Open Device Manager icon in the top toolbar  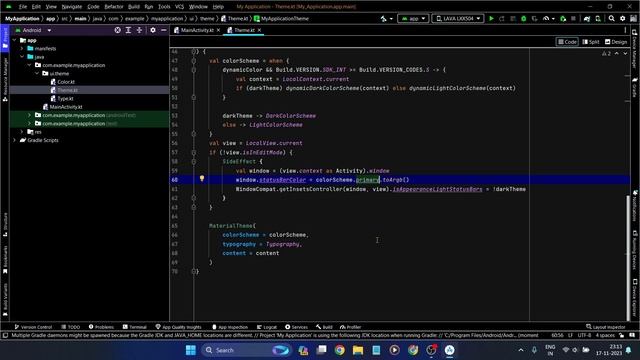point(598,19)
